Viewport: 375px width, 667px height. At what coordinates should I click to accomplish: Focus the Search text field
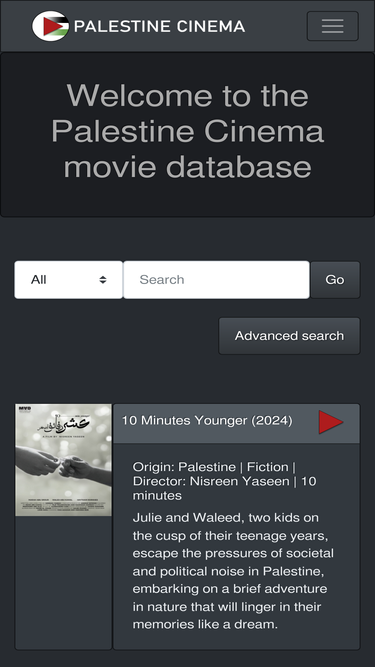coord(216,280)
